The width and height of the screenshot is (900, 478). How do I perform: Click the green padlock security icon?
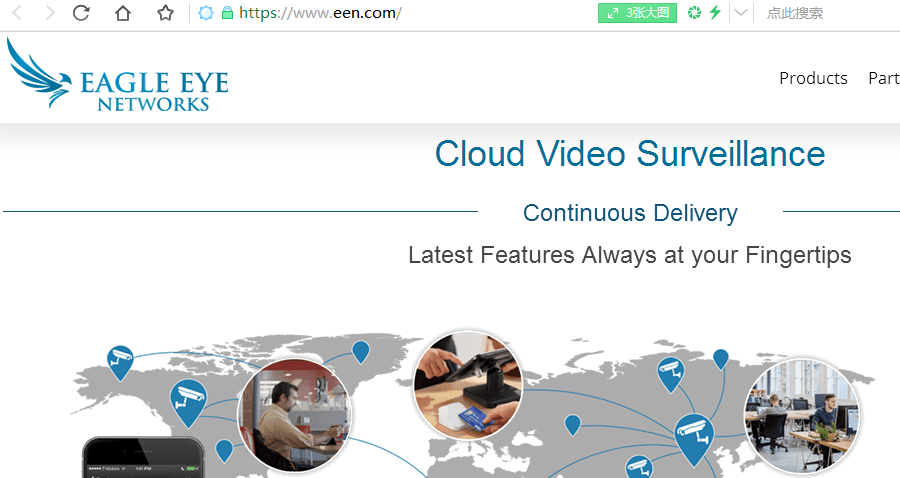227,13
